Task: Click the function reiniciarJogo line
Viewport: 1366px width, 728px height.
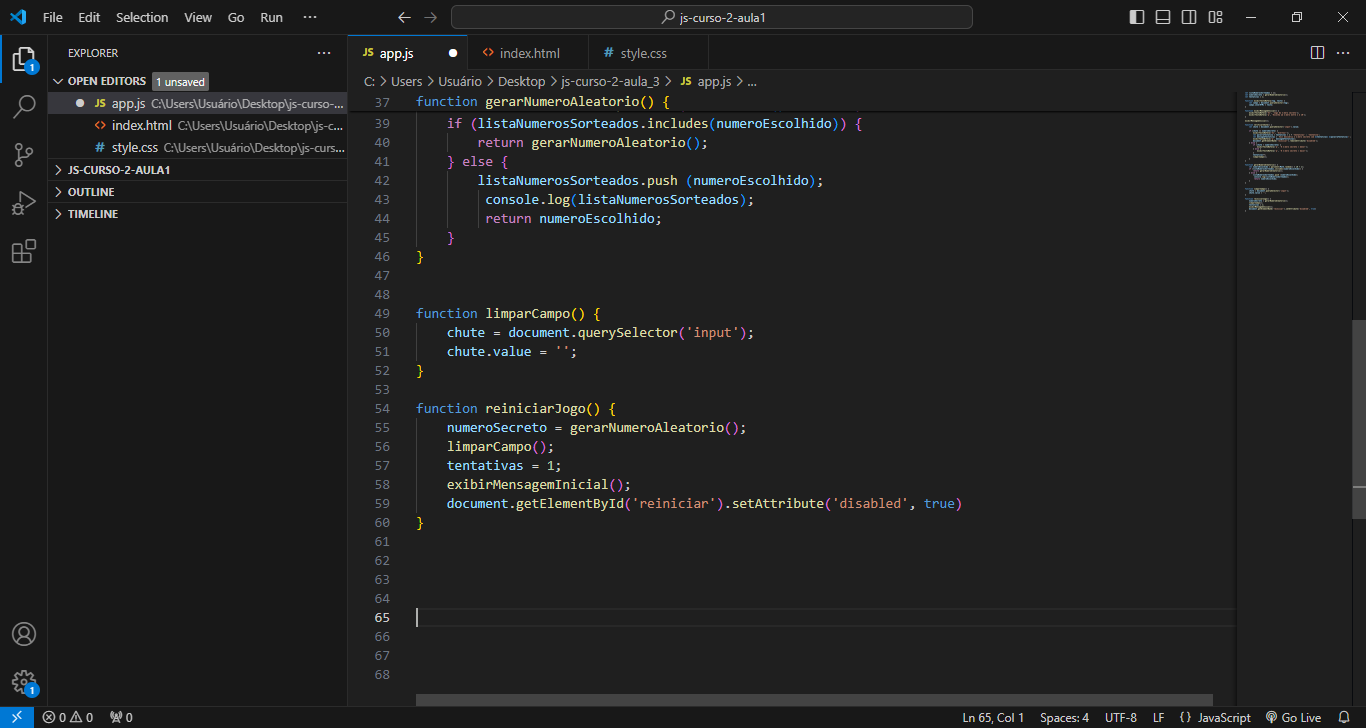Action: pyautogui.click(x=515, y=408)
